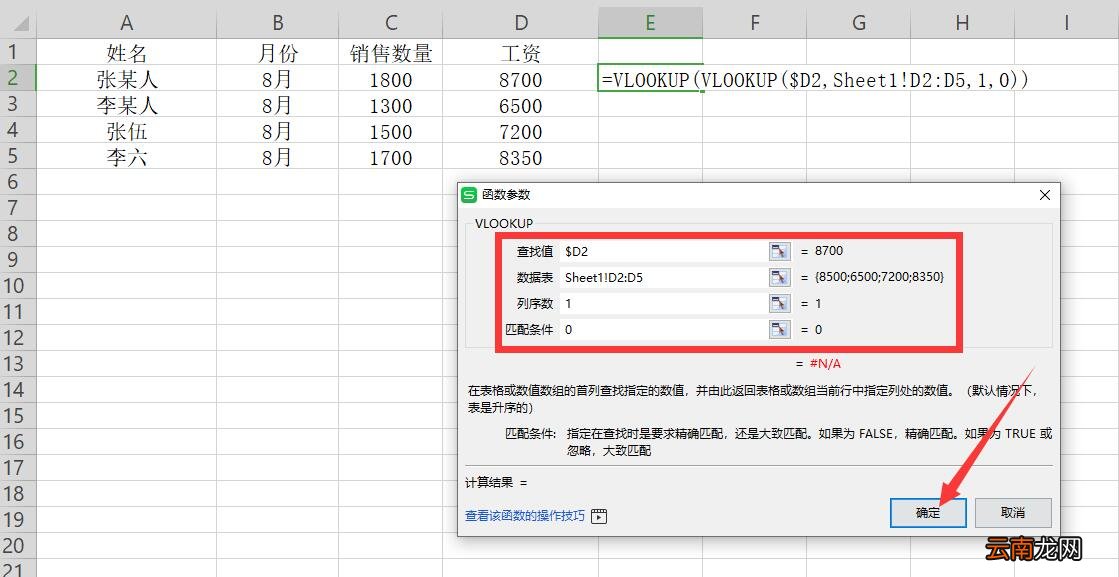Select all cells via corner triangle
Screen dimensions: 1119x577
18,23
